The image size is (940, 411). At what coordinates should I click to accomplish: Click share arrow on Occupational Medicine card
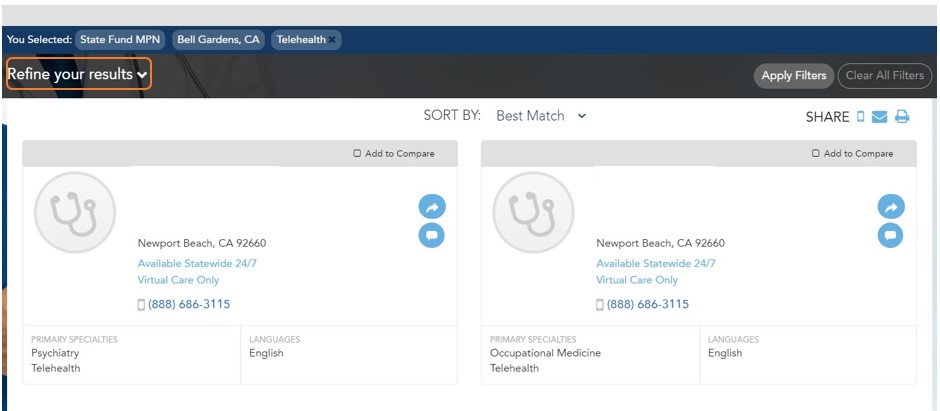pos(890,207)
